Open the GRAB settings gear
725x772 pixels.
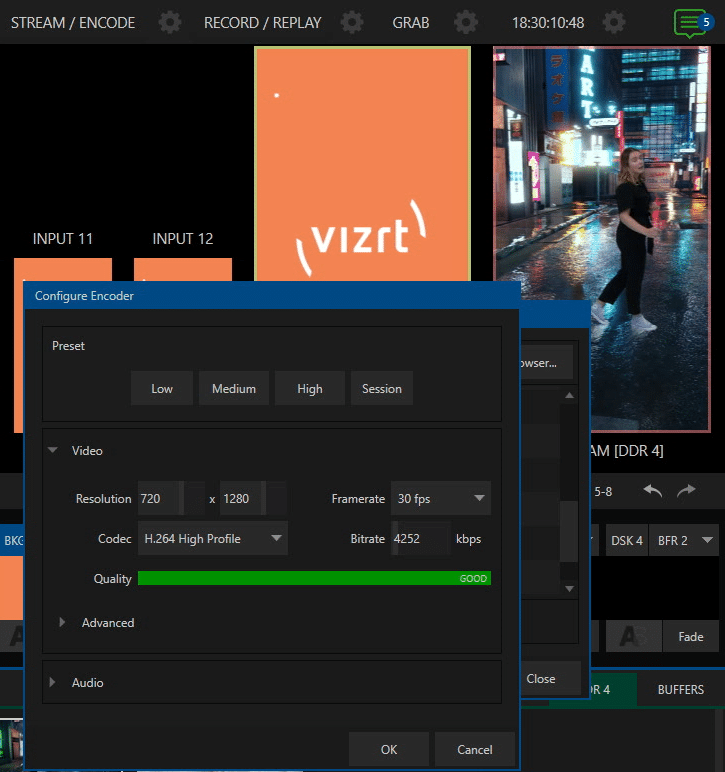tap(465, 22)
